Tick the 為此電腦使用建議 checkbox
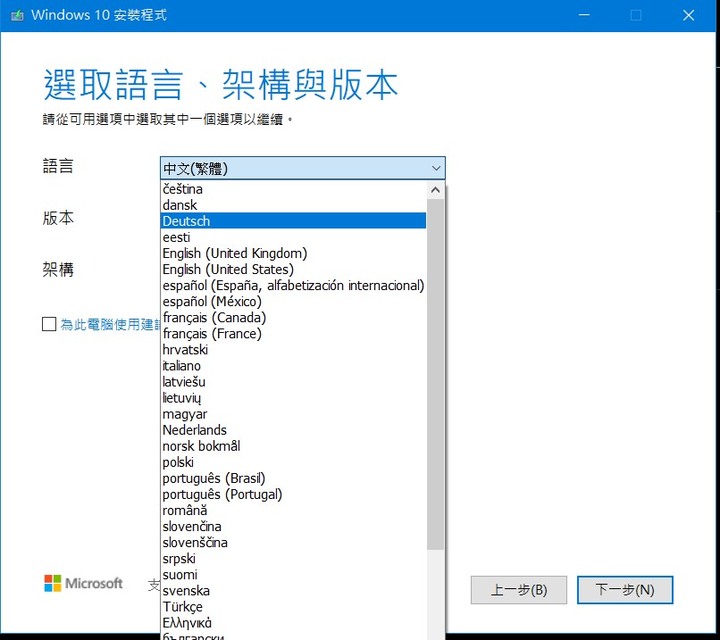The width and height of the screenshot is (720, 640). tap(49, 324)
